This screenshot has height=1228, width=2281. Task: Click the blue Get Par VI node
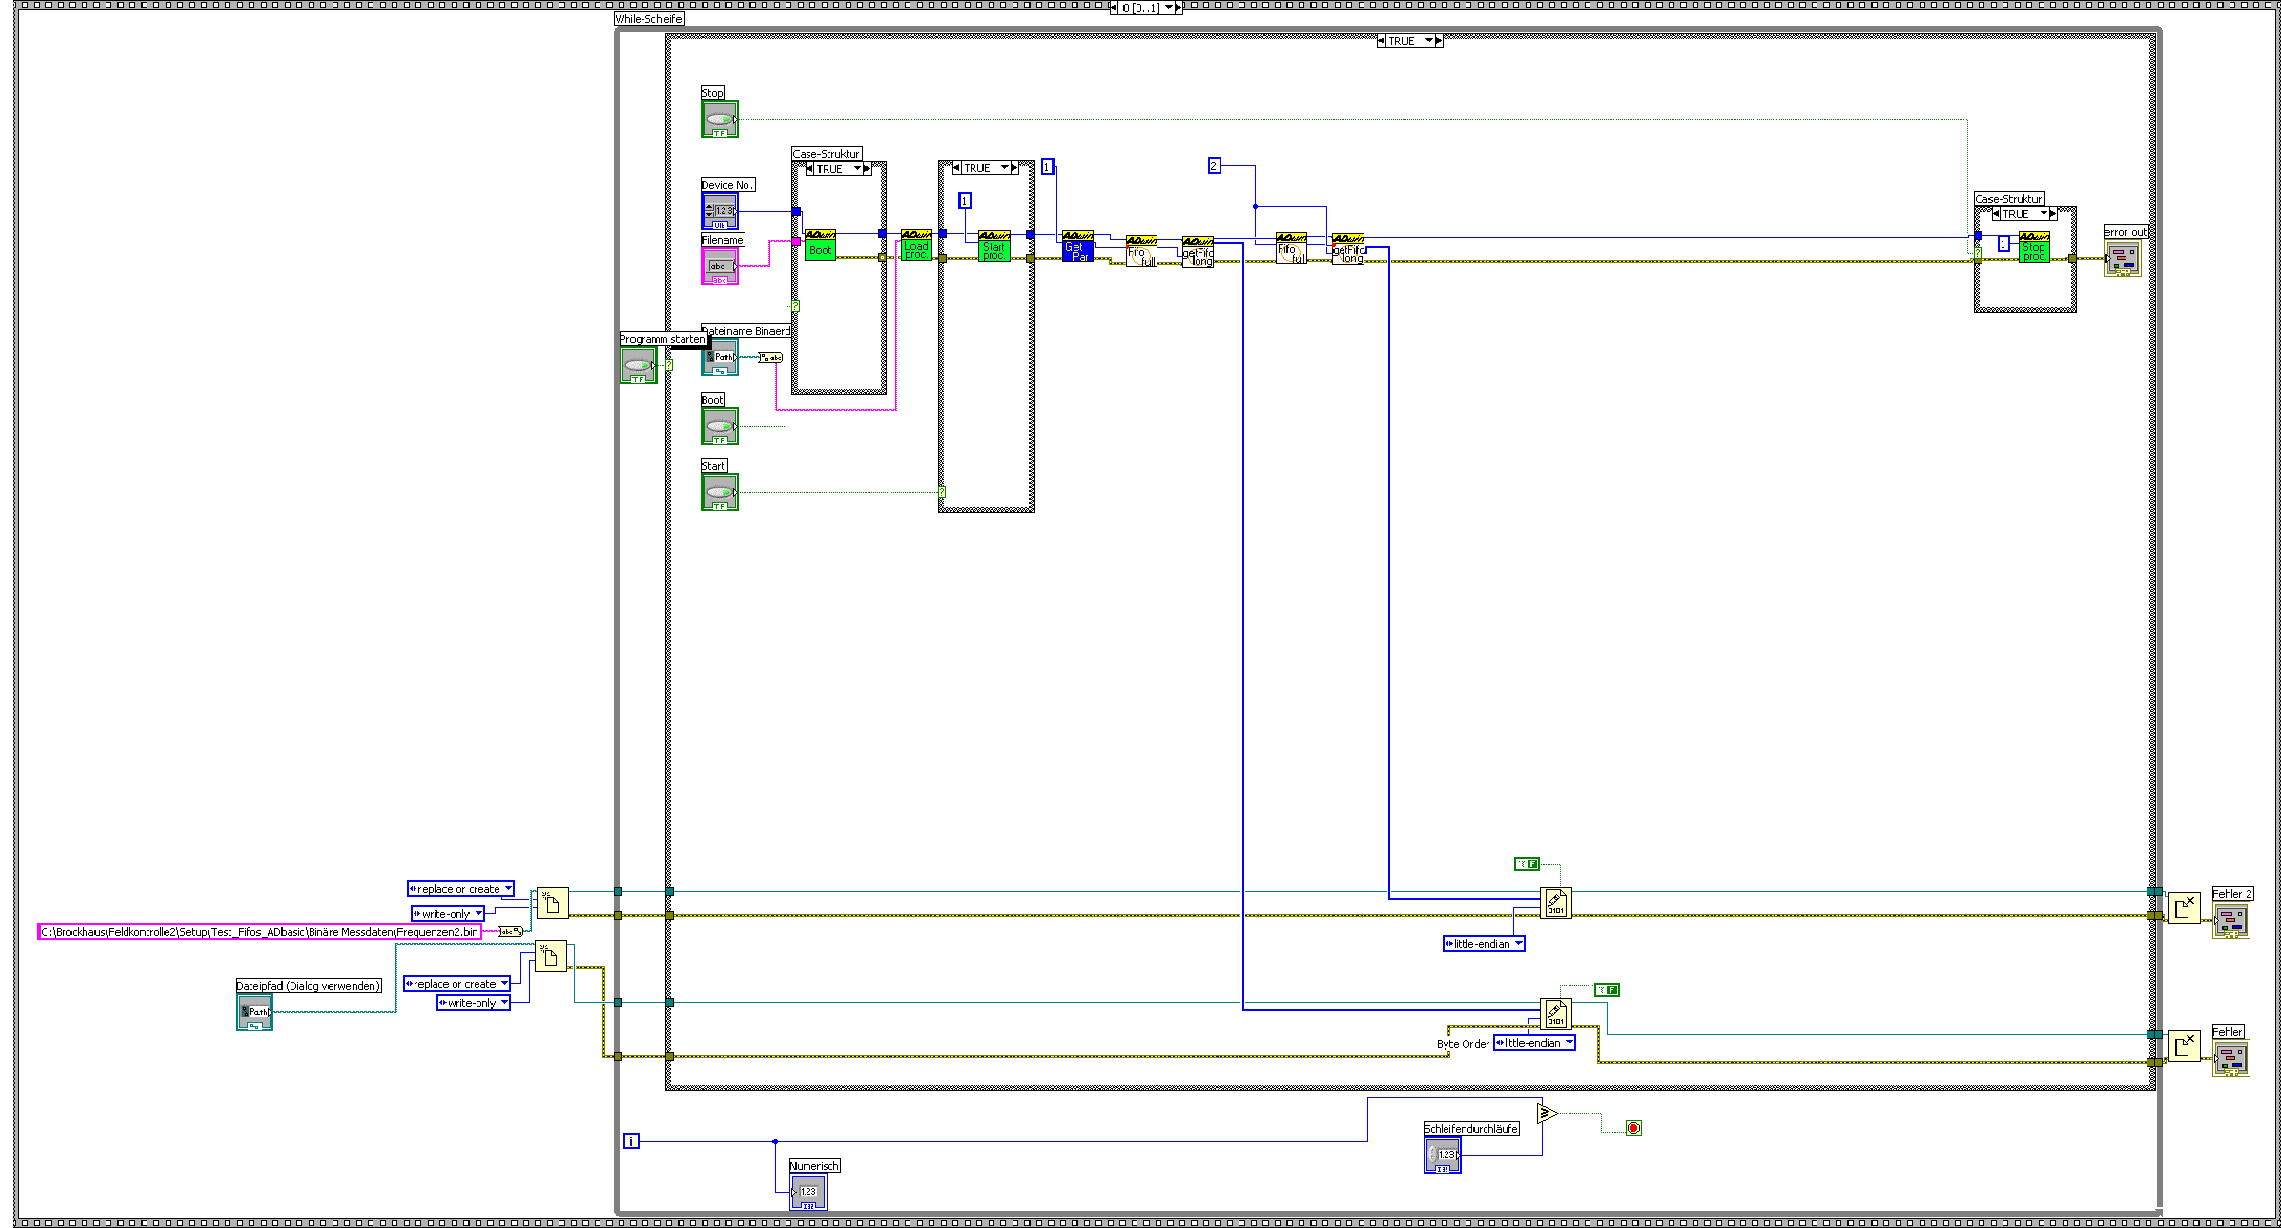coord(1077,246)
